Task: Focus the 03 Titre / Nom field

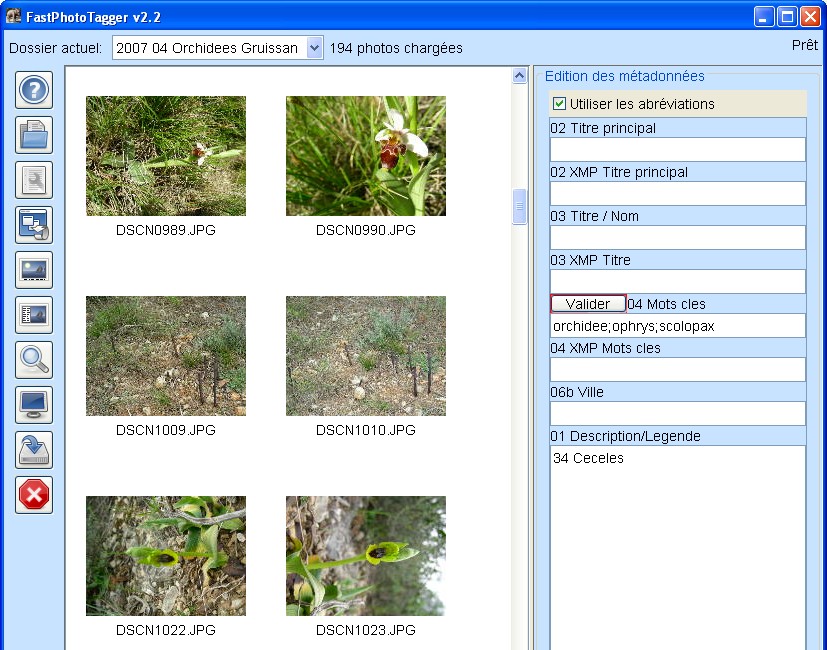Action: click(x=678, y=237)
